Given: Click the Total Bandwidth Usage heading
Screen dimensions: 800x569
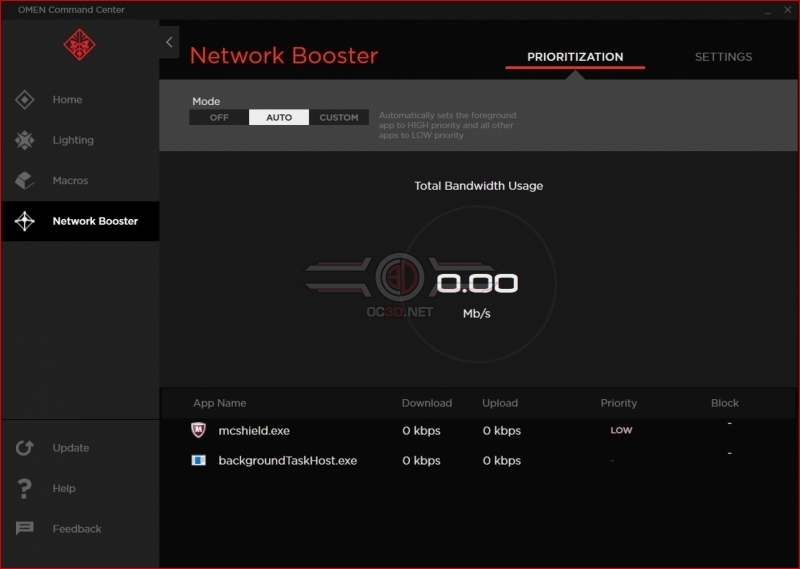Looking at the screenshot, I should click(x=479, y=186).
